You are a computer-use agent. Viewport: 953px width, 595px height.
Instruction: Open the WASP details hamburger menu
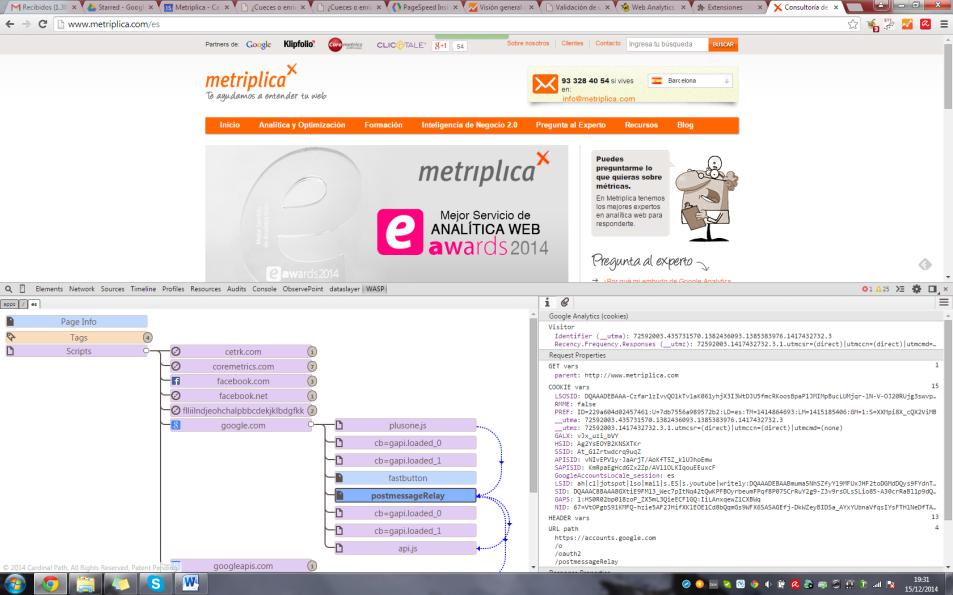tap(944, 302)
